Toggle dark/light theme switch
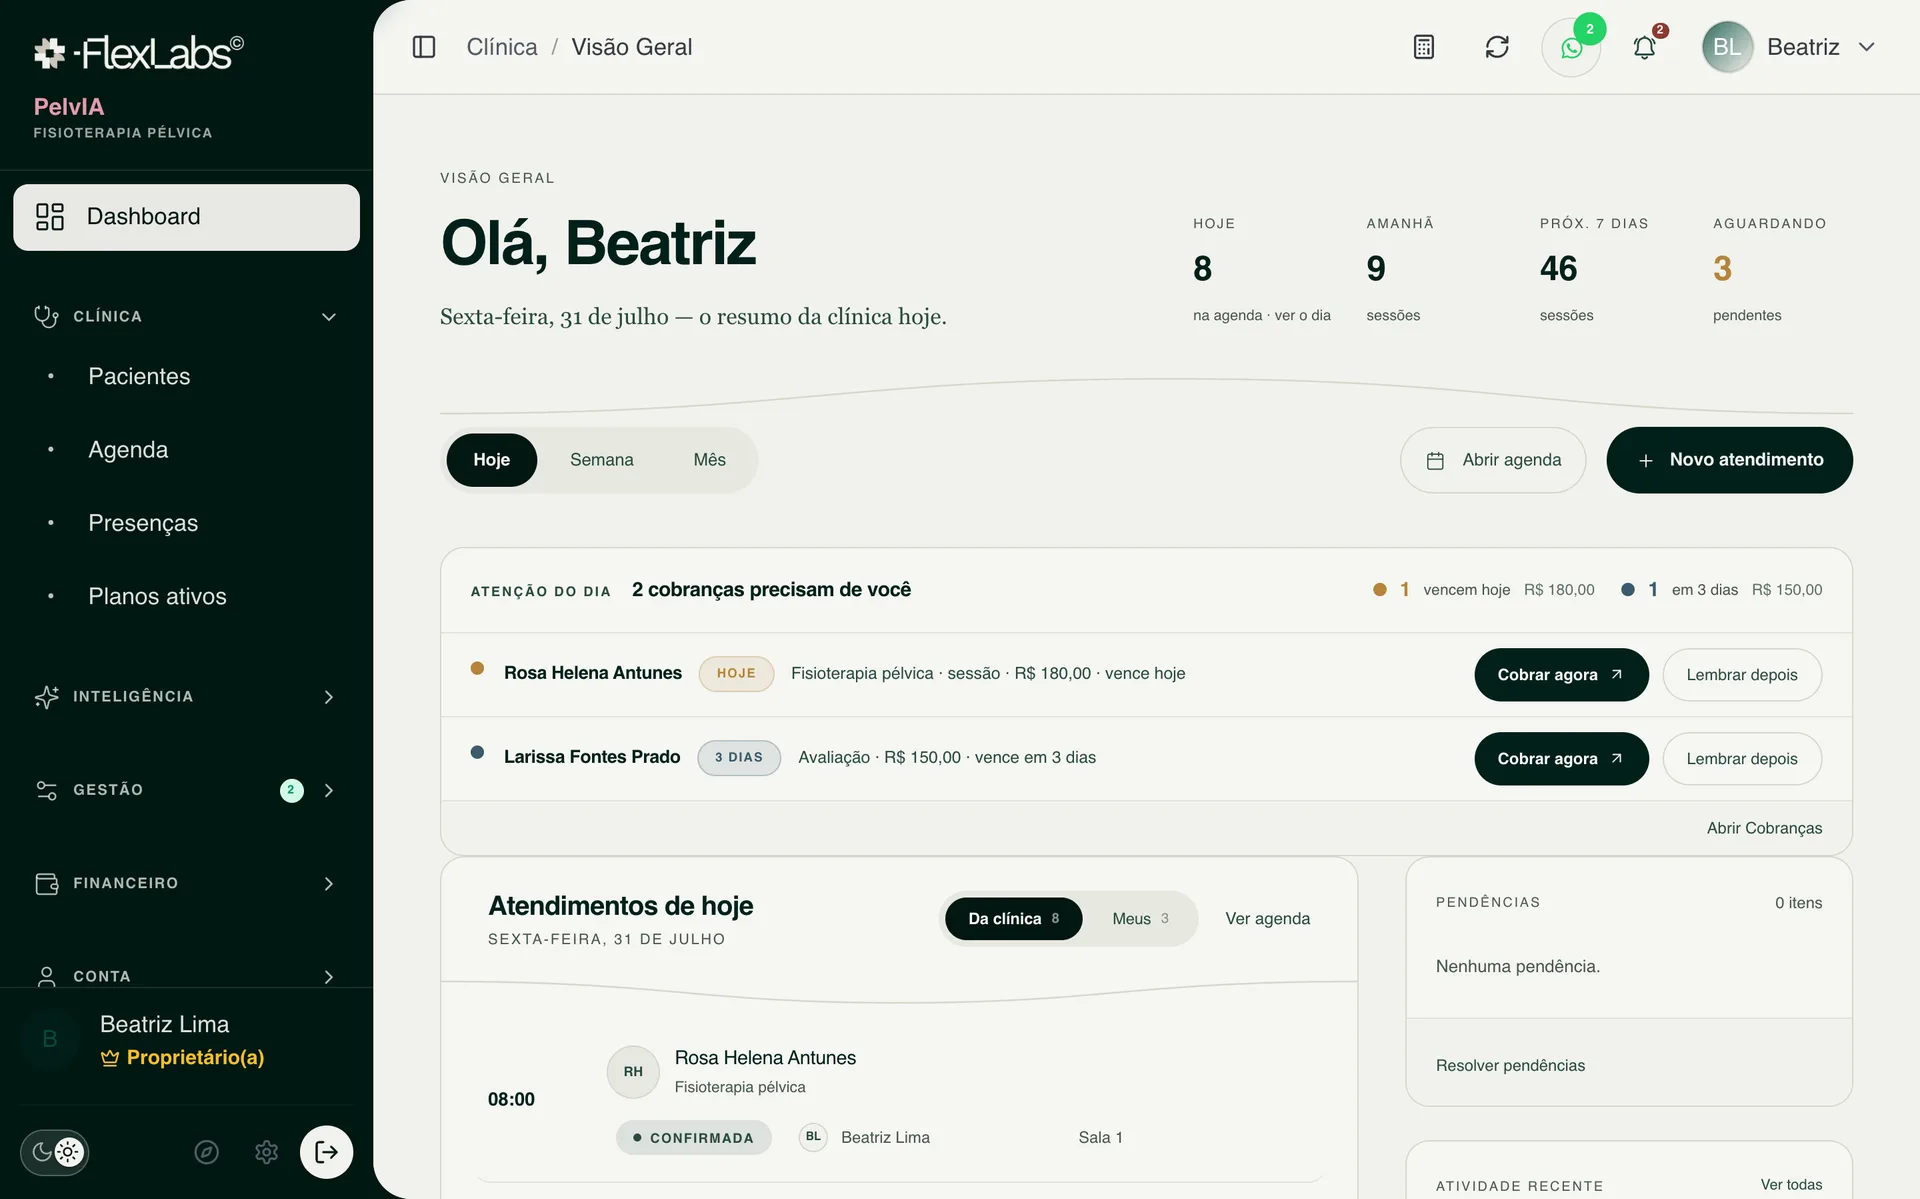Viewport: 1920px width, 1199px height. (54, 1152)
